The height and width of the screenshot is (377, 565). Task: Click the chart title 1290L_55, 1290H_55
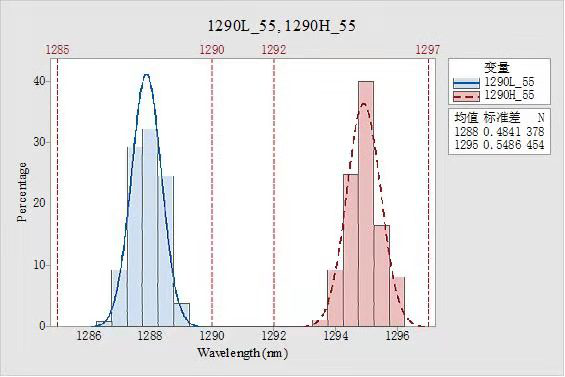tap(282, 26)
